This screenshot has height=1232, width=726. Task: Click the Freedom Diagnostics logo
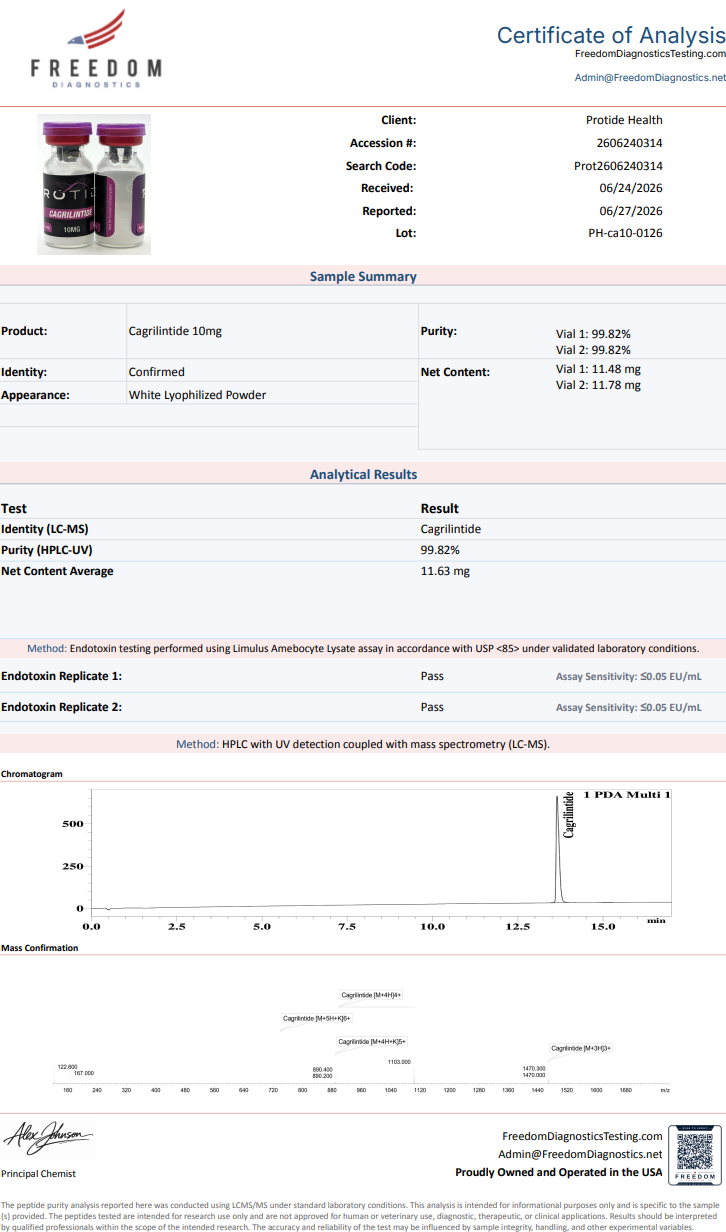click(x=96, y=49)
